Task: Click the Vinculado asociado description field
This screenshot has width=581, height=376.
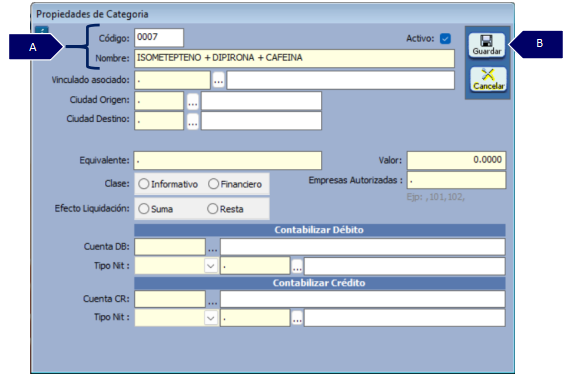Action: point(341,80)
